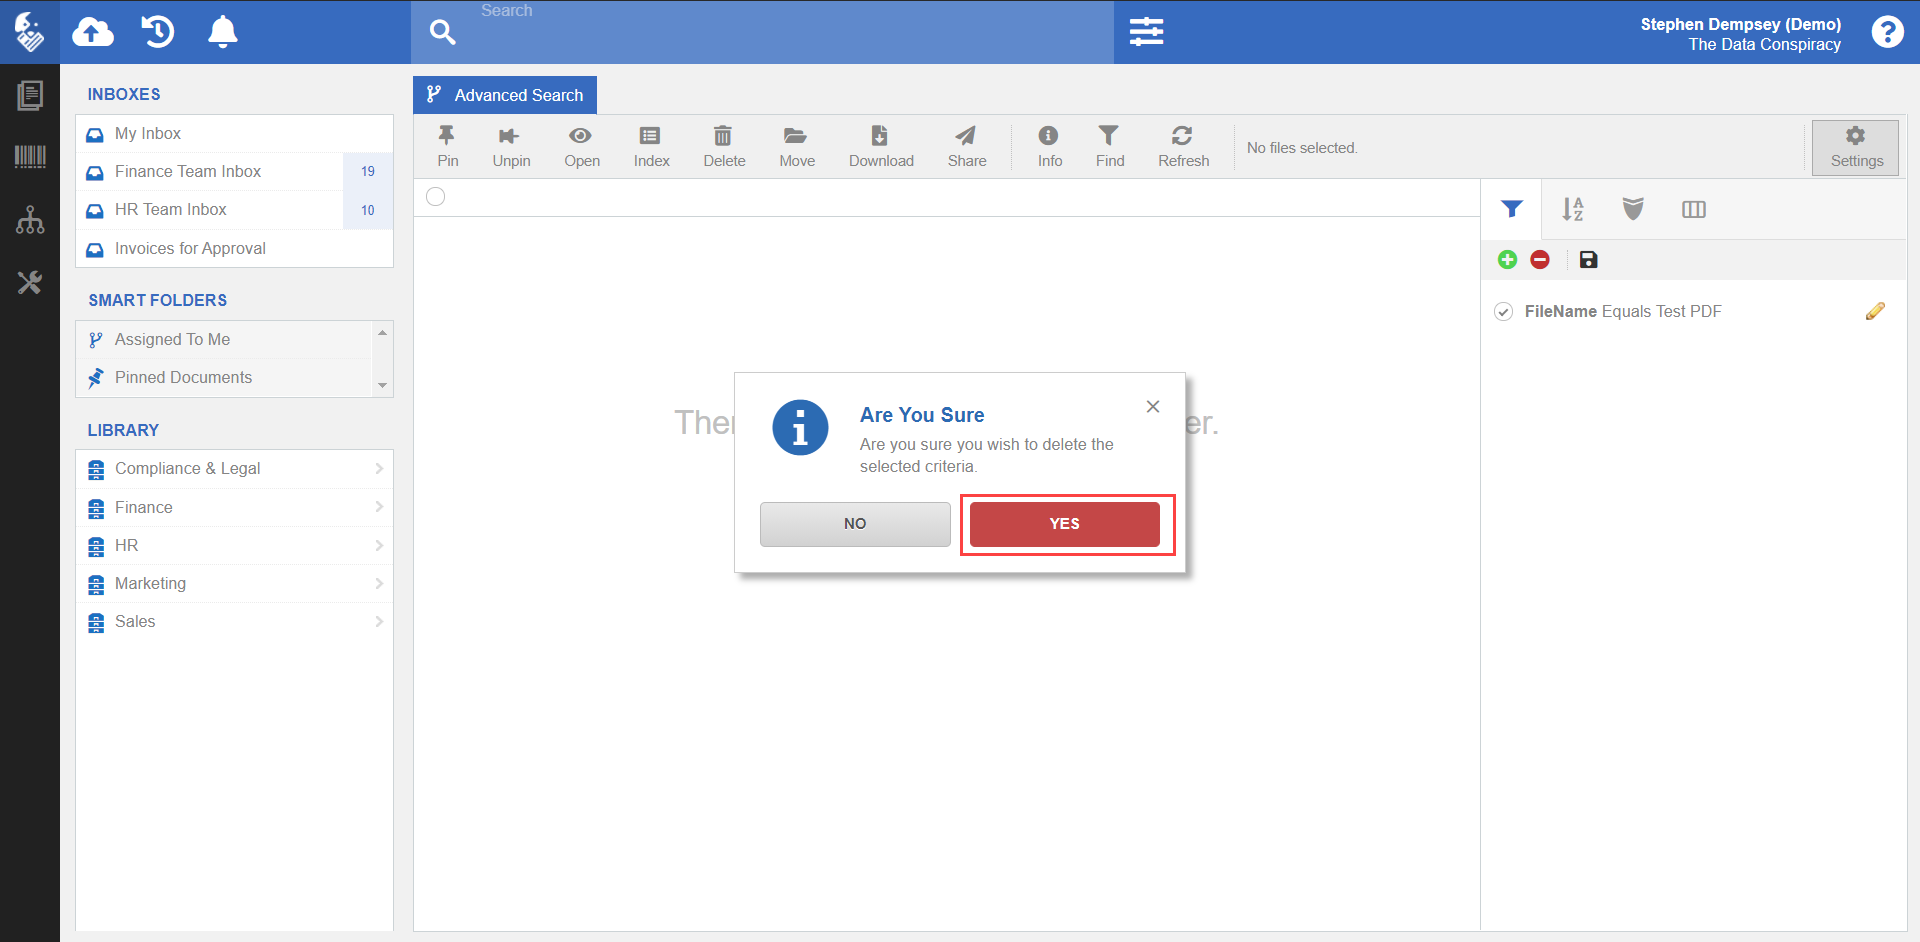Expand the Sales library chevron

click(379, 622)
